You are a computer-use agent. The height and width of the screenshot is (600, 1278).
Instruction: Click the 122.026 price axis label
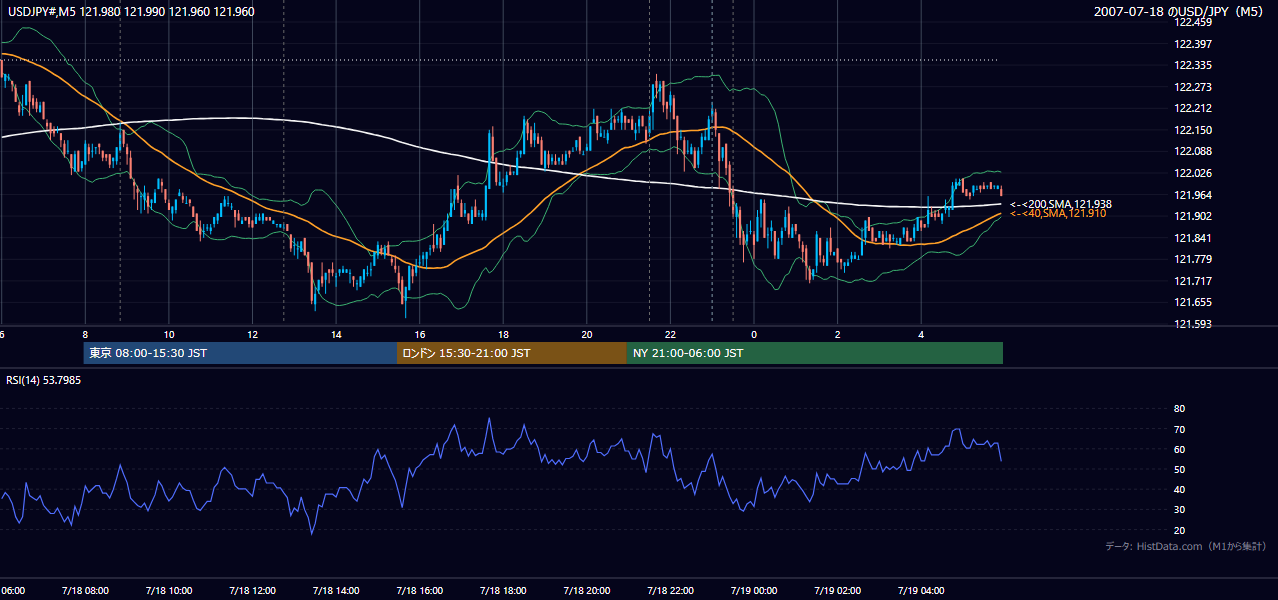(1191, 174)
